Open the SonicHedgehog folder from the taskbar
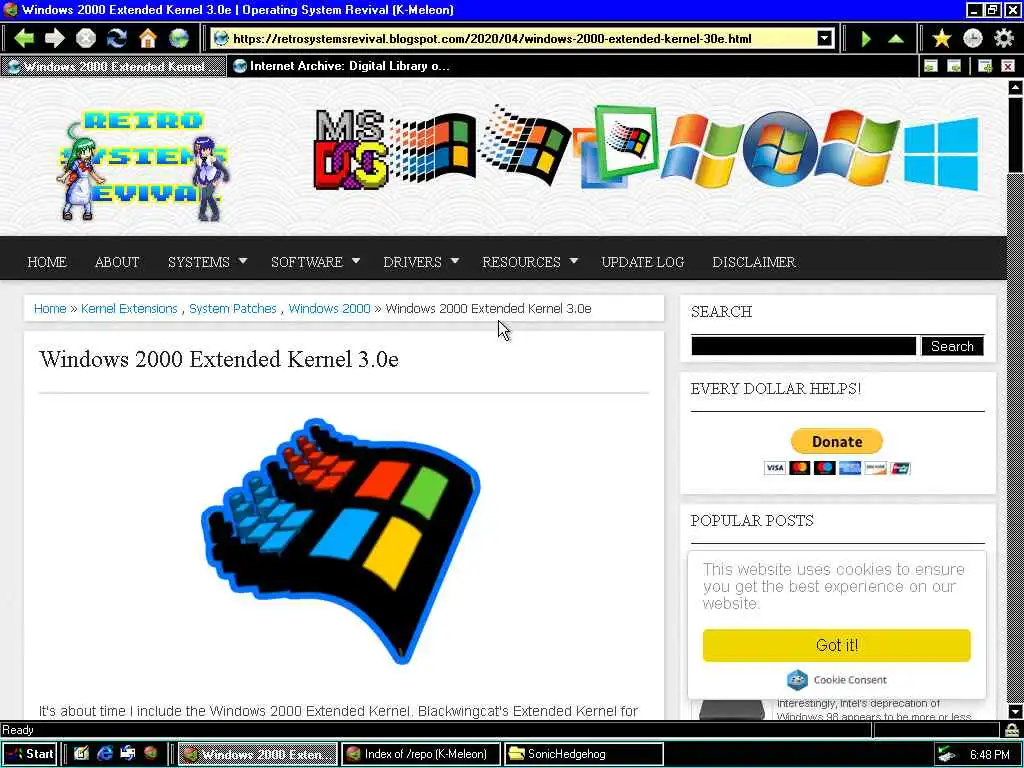This screenshot has height=768, width=1024. 583,754
